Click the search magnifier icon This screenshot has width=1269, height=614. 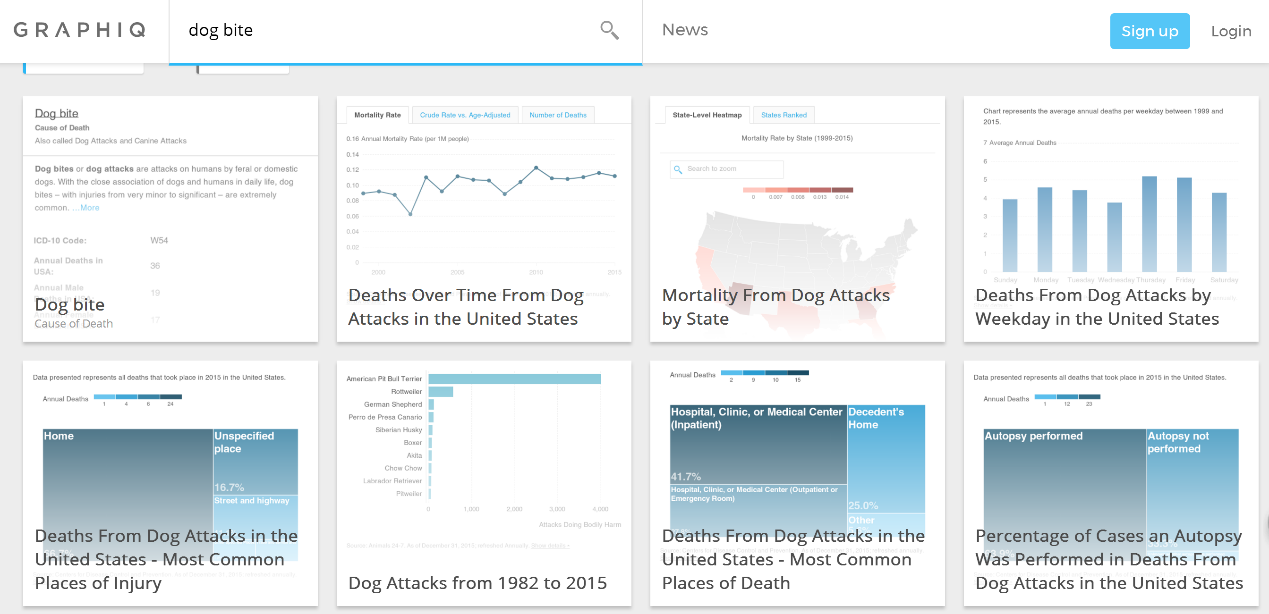[609, 30]
